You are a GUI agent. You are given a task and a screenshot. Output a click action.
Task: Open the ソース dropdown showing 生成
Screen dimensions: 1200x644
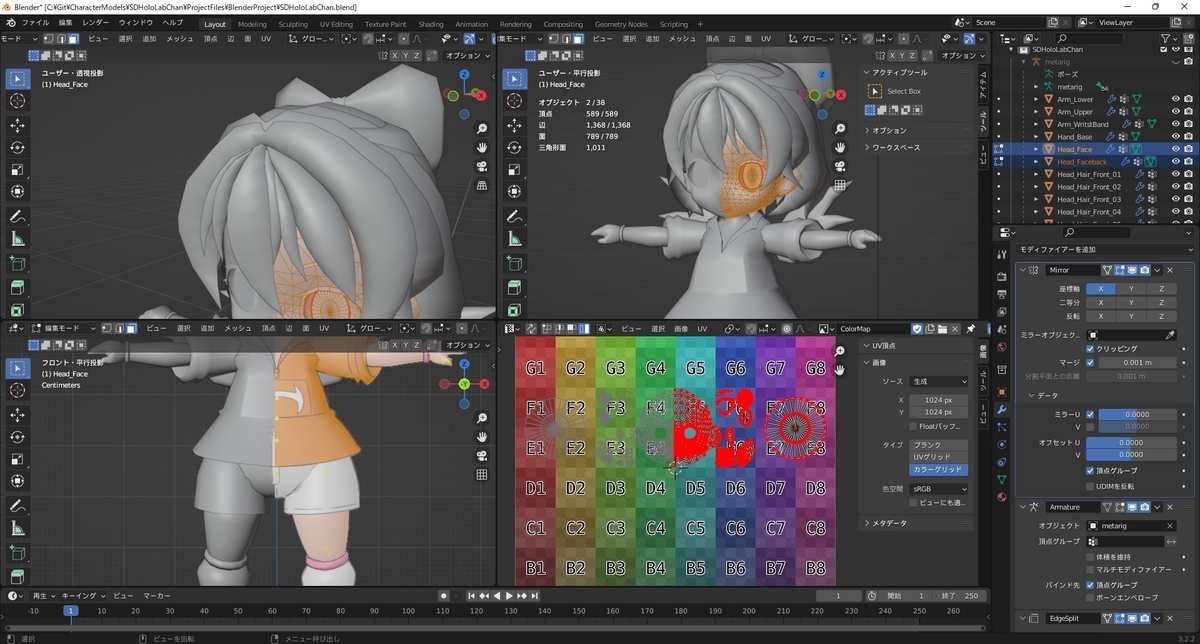click(x=939, y=382)
